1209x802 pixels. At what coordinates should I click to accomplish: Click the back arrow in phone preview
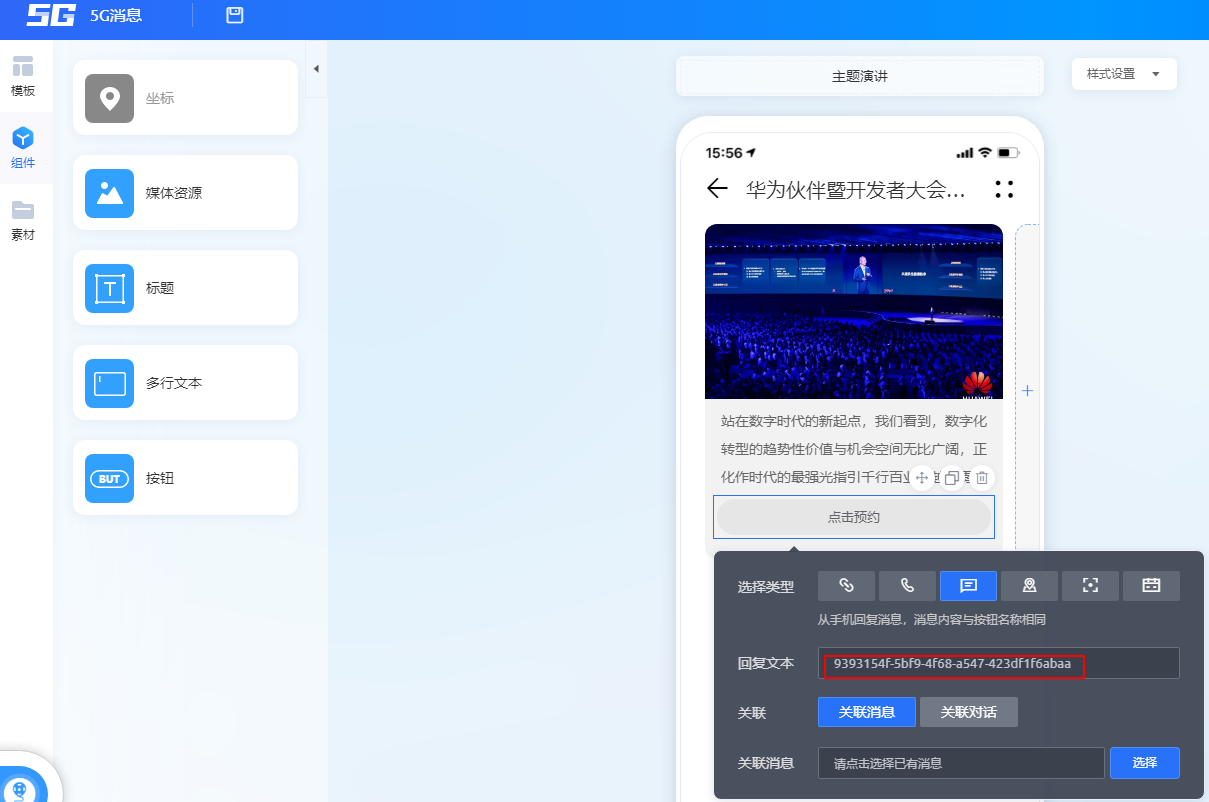pos(716,189)
